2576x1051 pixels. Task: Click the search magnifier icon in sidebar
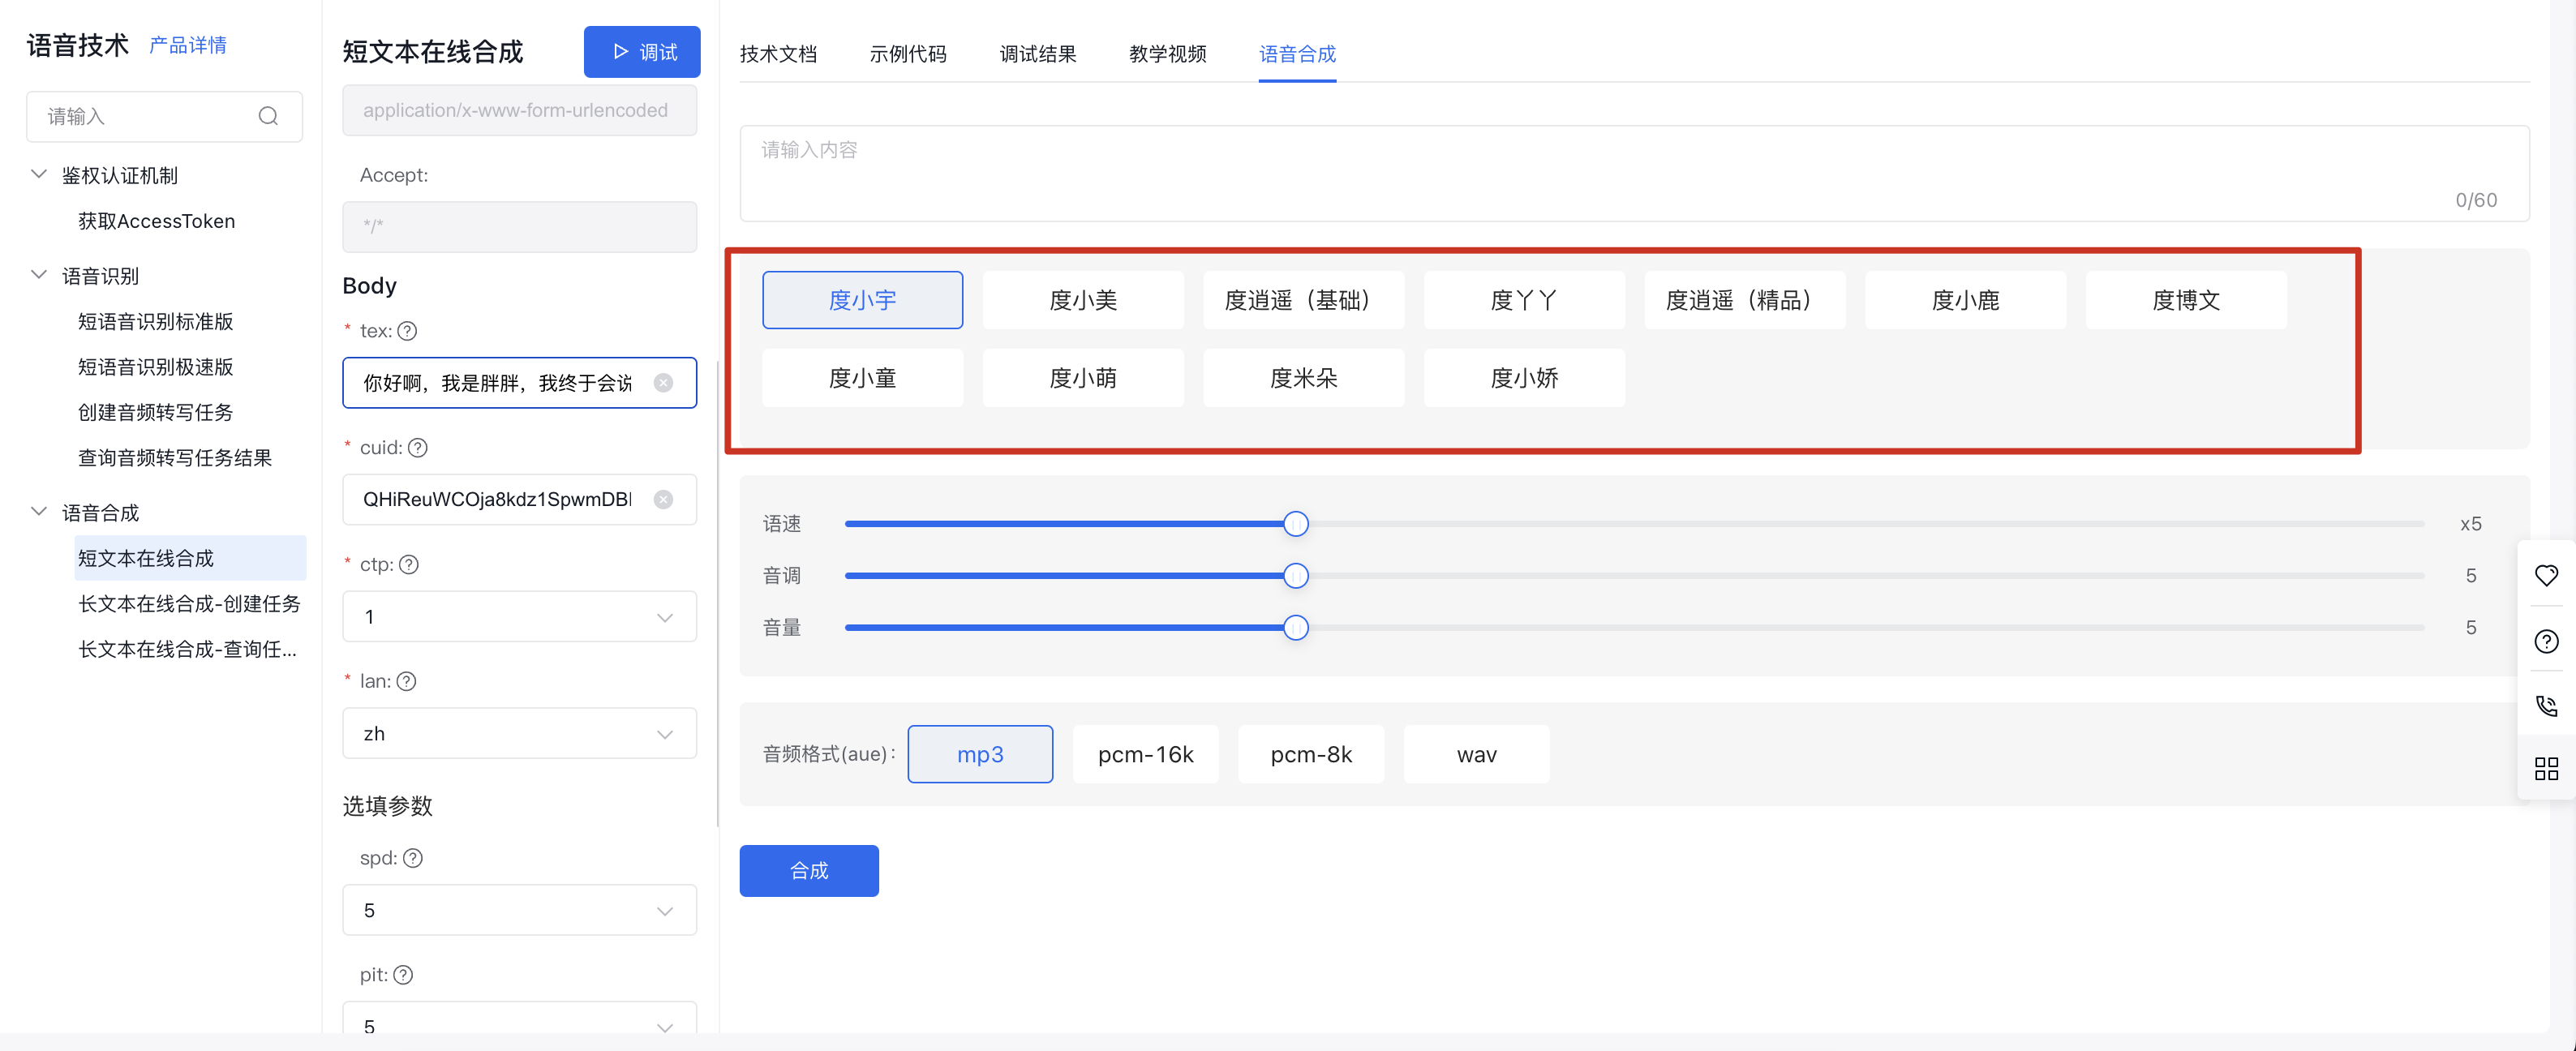coord(268,116)
